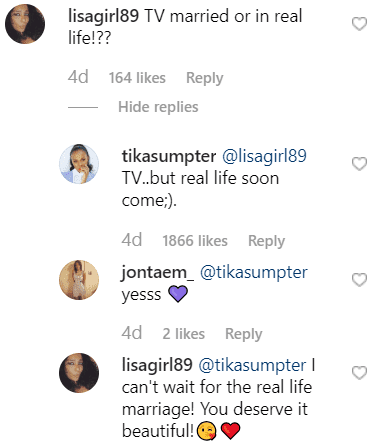Like jontaem_'s yesss comment heart
The image size is (378, 446).
click(x=359, y=280)
